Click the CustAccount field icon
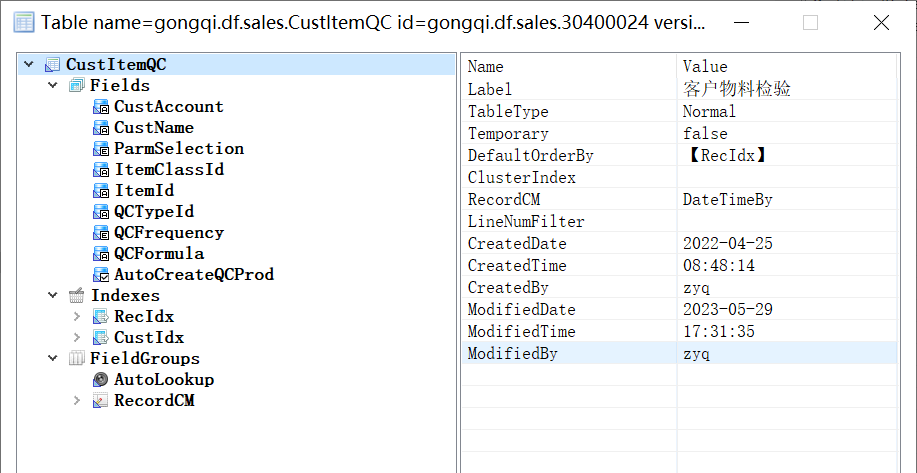Image resolution: width=917 pixels, height=473 pixels. [x=101, y=106]
